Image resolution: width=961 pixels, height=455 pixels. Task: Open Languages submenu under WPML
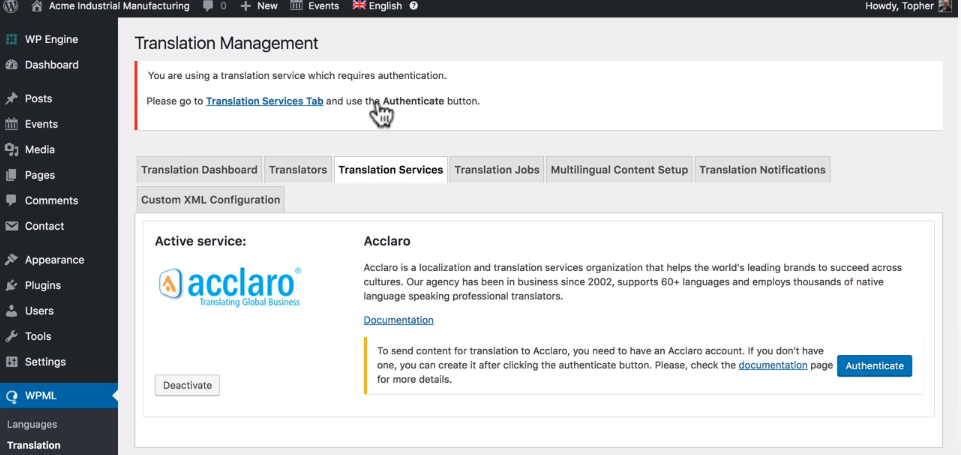32,424
